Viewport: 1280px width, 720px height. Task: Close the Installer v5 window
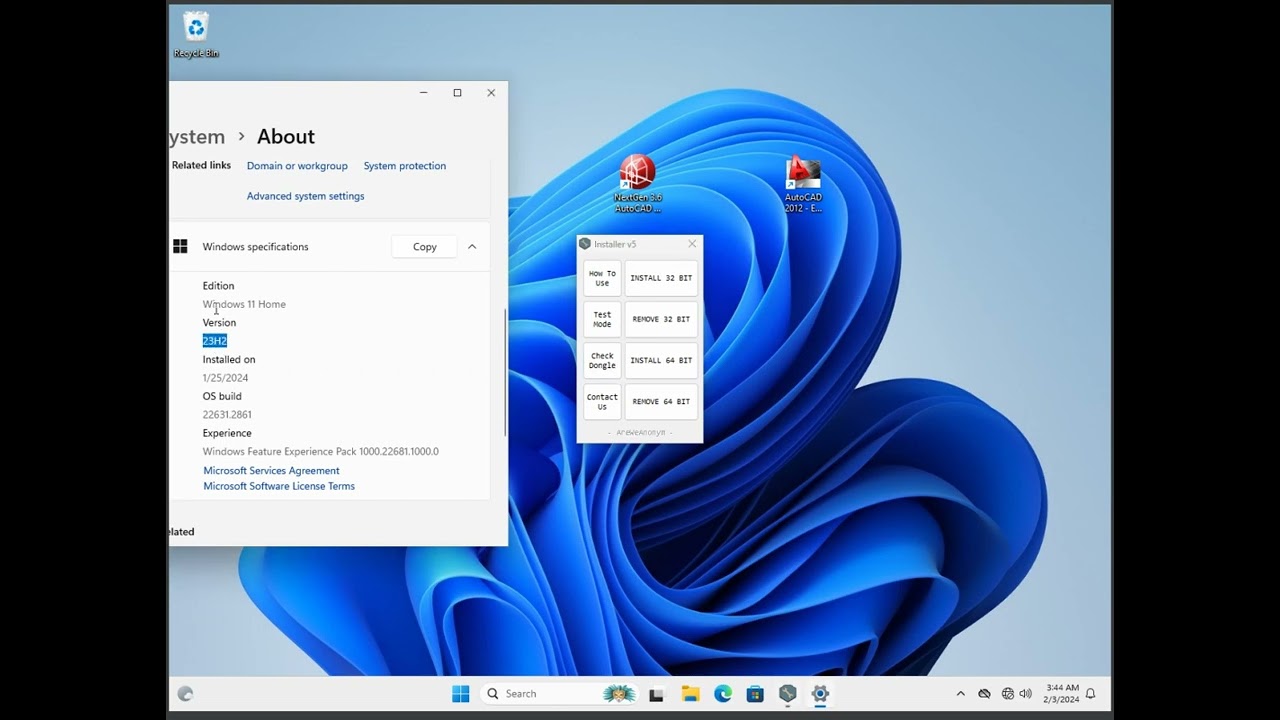coord(692,244)
